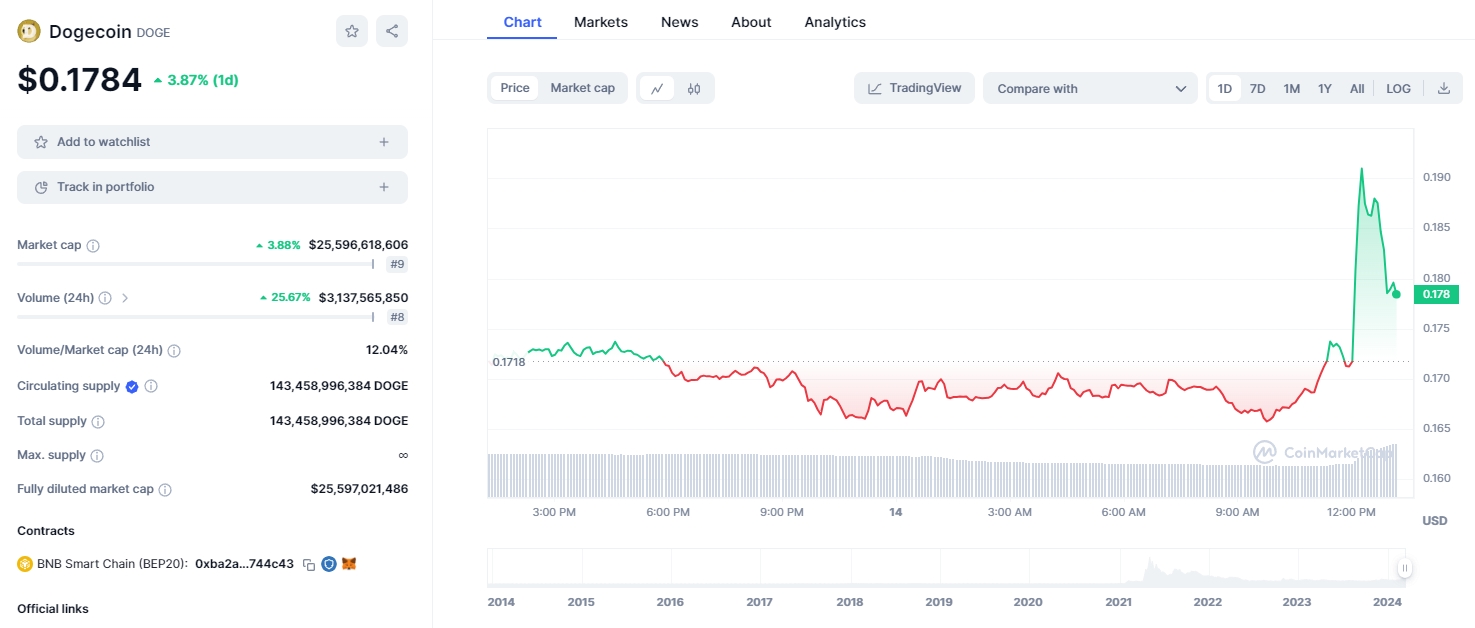Click the Total supply amount in DOGE

click(339, 421)
